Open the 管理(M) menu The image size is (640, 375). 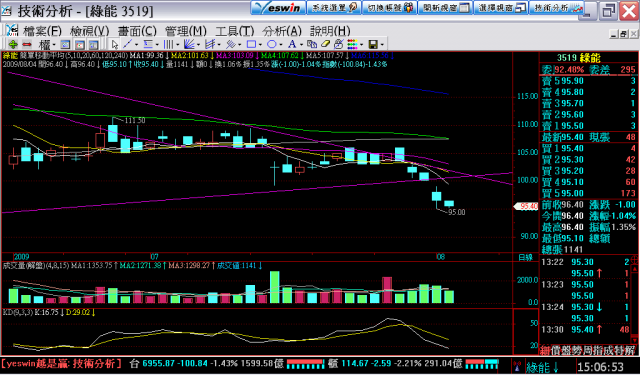pos(186,31)
